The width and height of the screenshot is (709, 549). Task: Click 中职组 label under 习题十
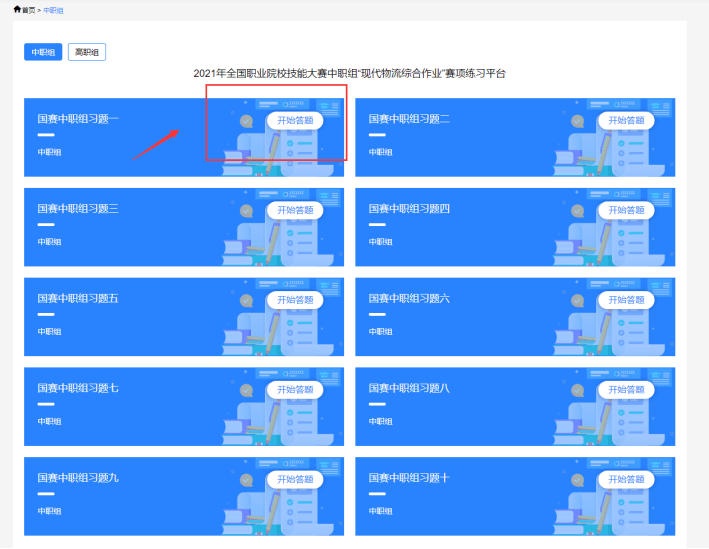(x=380, y=511)
